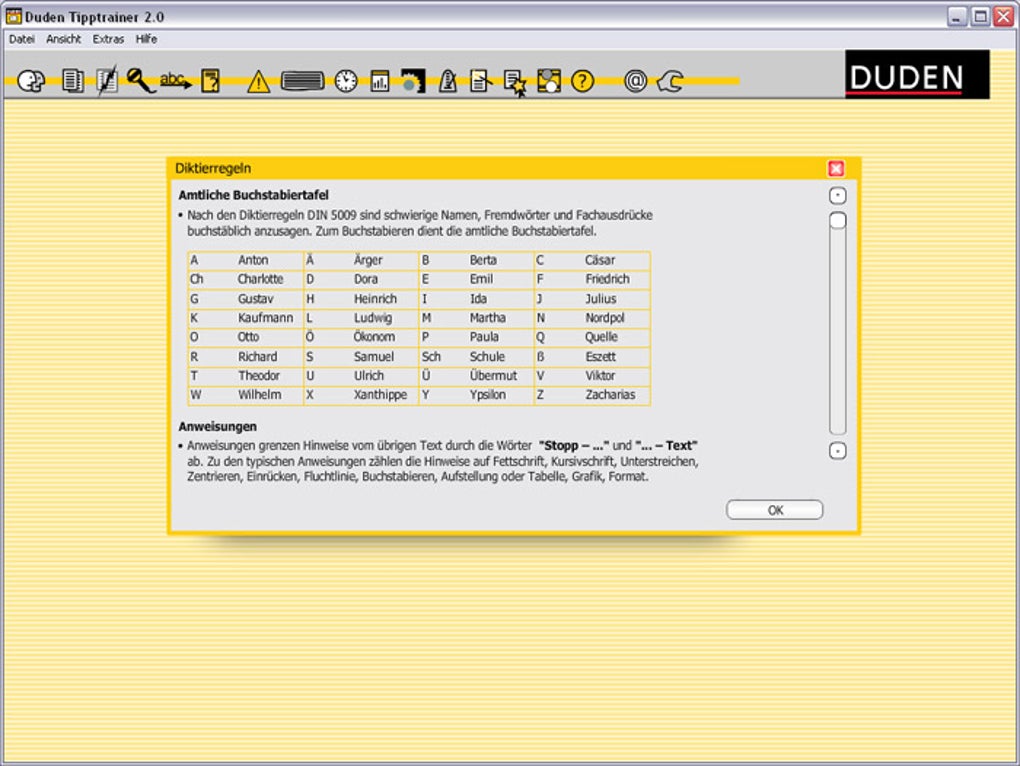
Task: Click the clock timer icon
Action: [346, 81]
